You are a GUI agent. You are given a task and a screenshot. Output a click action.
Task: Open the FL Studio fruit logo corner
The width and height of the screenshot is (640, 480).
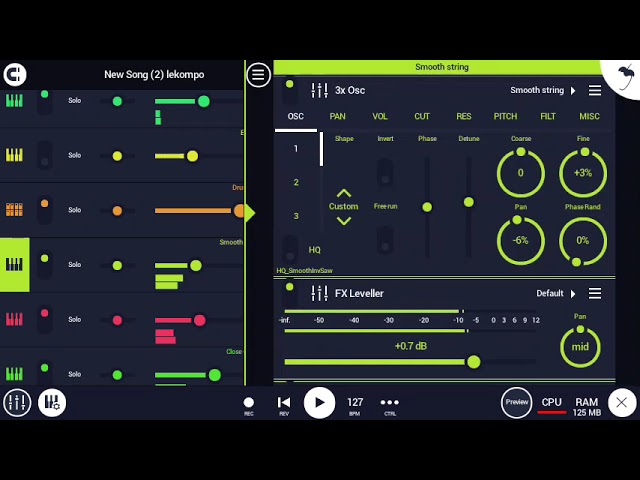click(625, 77)
